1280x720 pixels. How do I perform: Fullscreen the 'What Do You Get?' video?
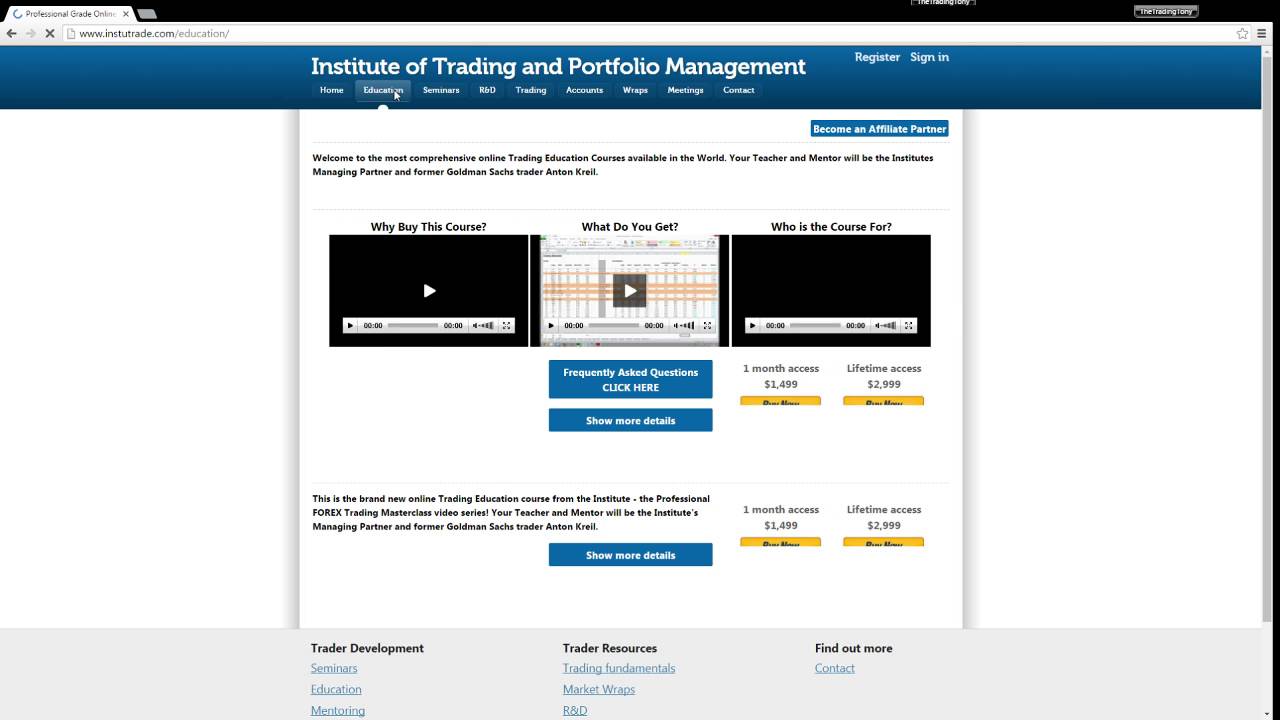point(708,325)
